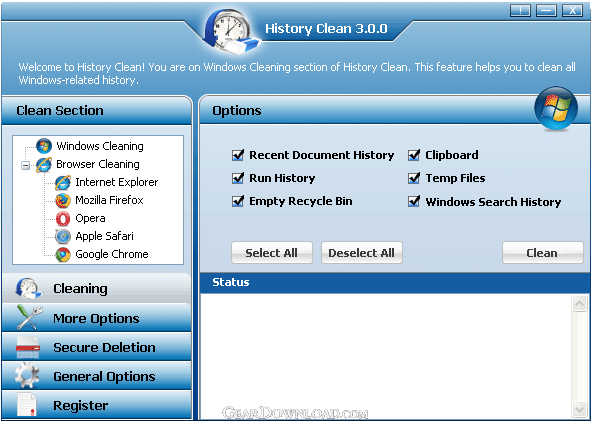Screen dimensions: 592x422
Task: Close the History Clean window
Action: (572, 11)
